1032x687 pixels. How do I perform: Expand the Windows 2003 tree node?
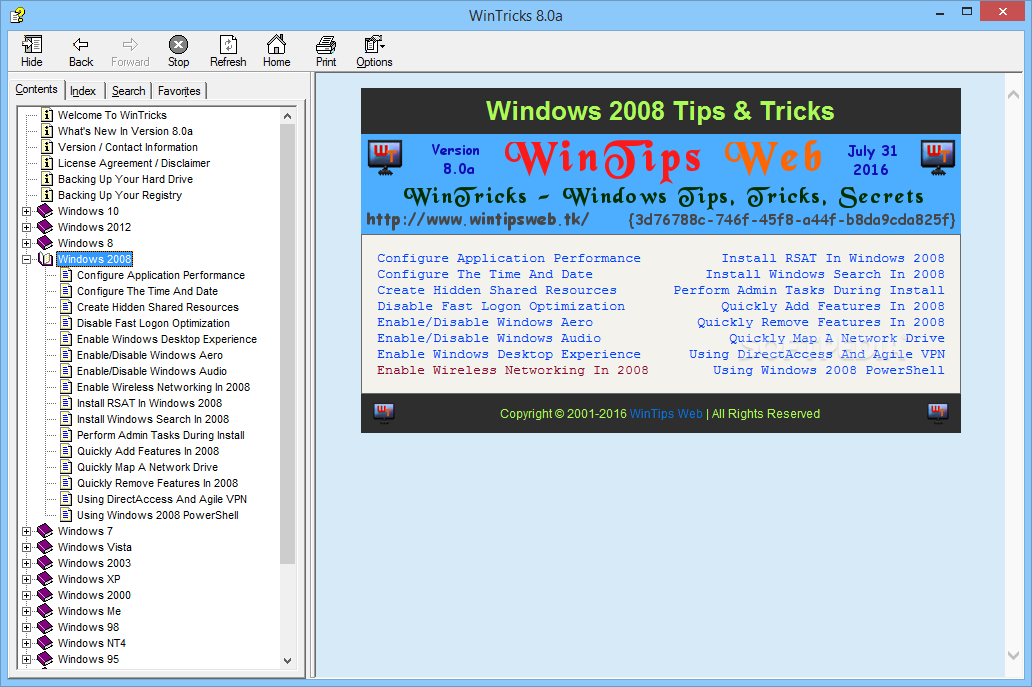[x=26, y=563]
